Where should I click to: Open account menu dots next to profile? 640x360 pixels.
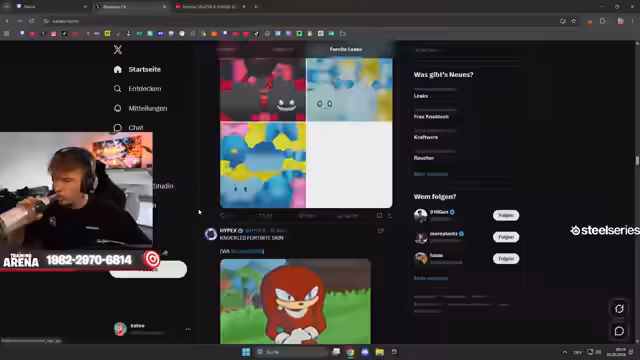188,329
